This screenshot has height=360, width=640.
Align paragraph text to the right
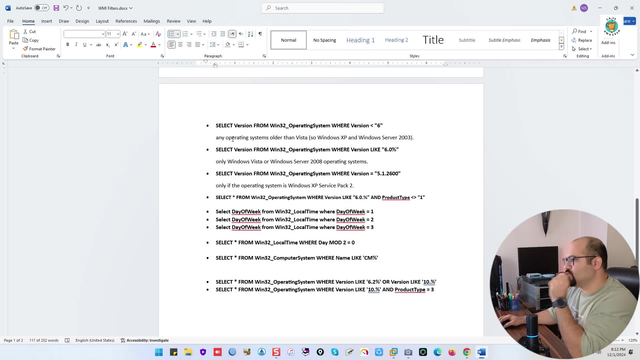point(189,44)
